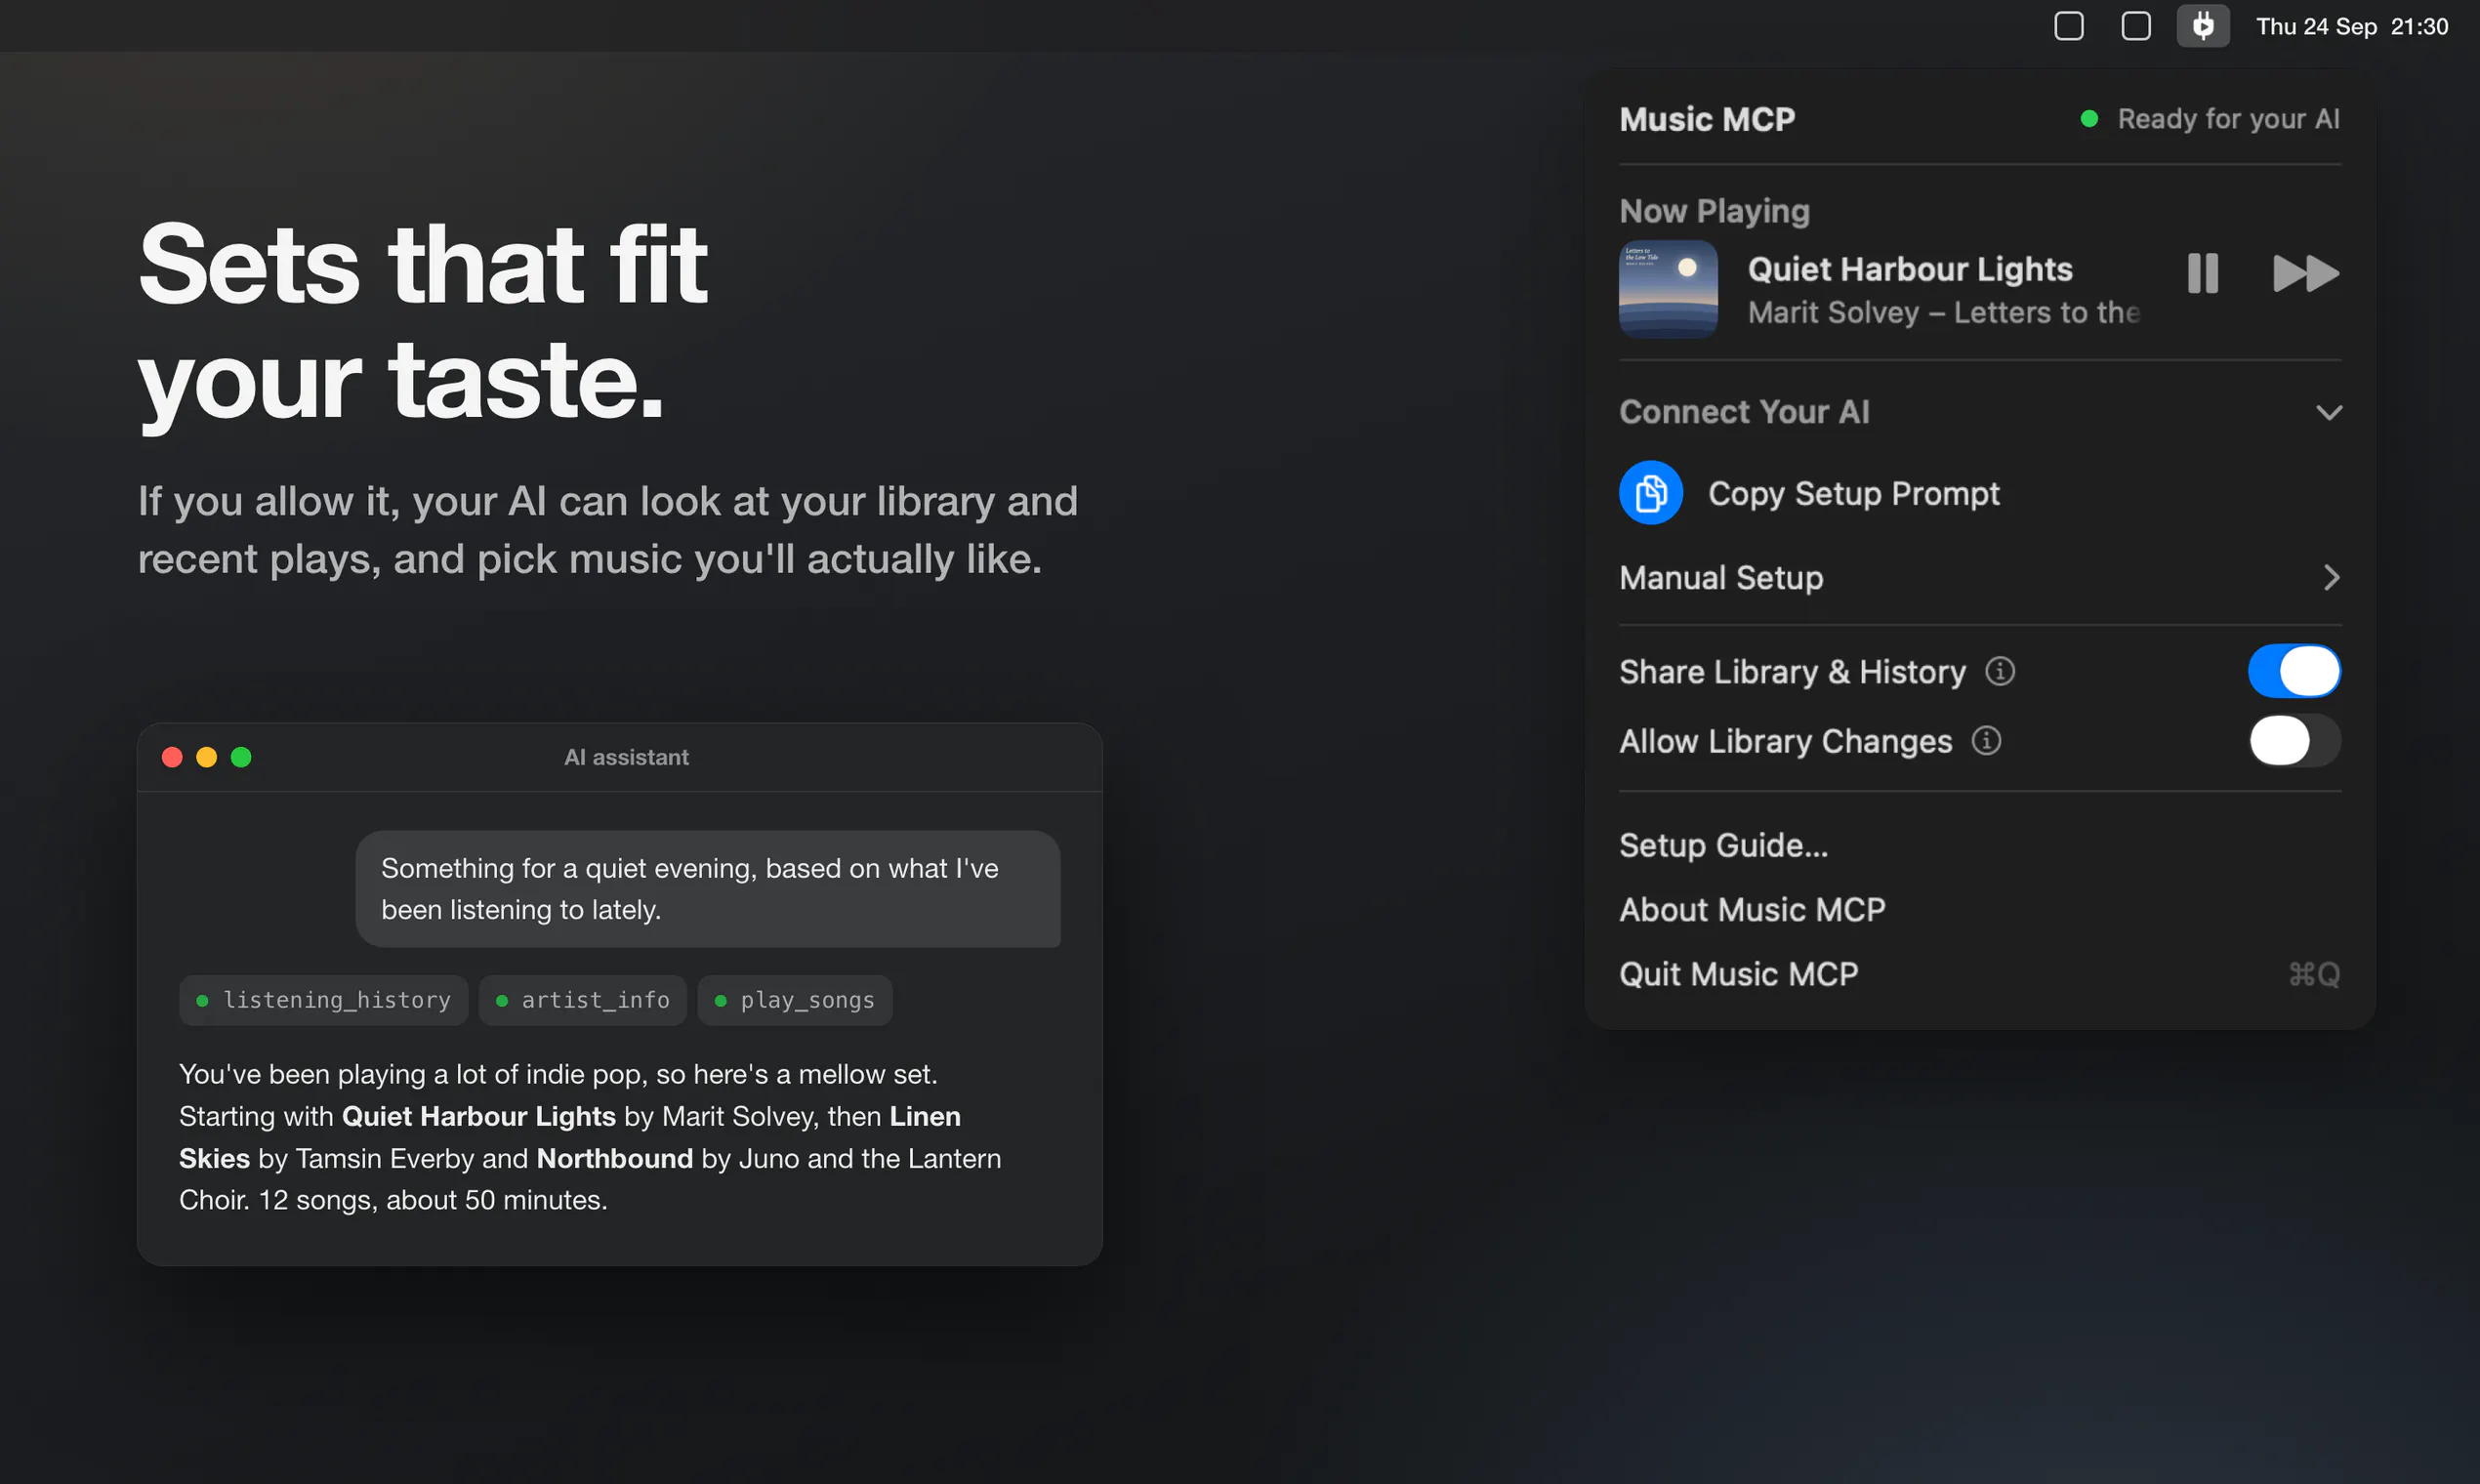Image resolution: width=2480 pixels, height=1484 pixels.
Task: Click Copy Setup Prompt text
Action: (x=1853, y=494)
